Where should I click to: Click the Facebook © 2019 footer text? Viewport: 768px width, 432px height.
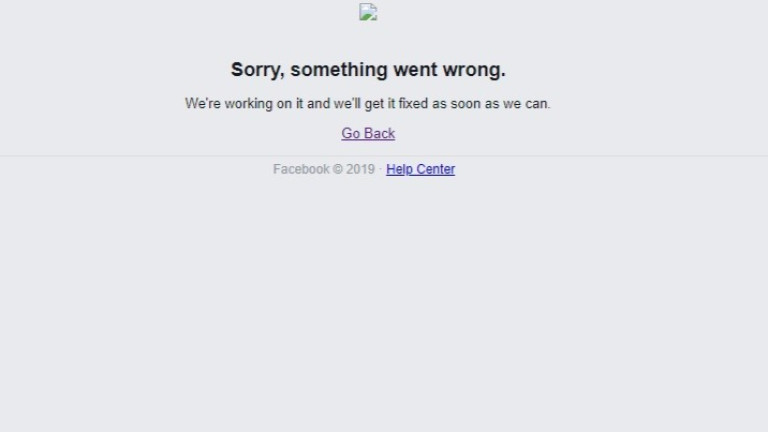324,169
